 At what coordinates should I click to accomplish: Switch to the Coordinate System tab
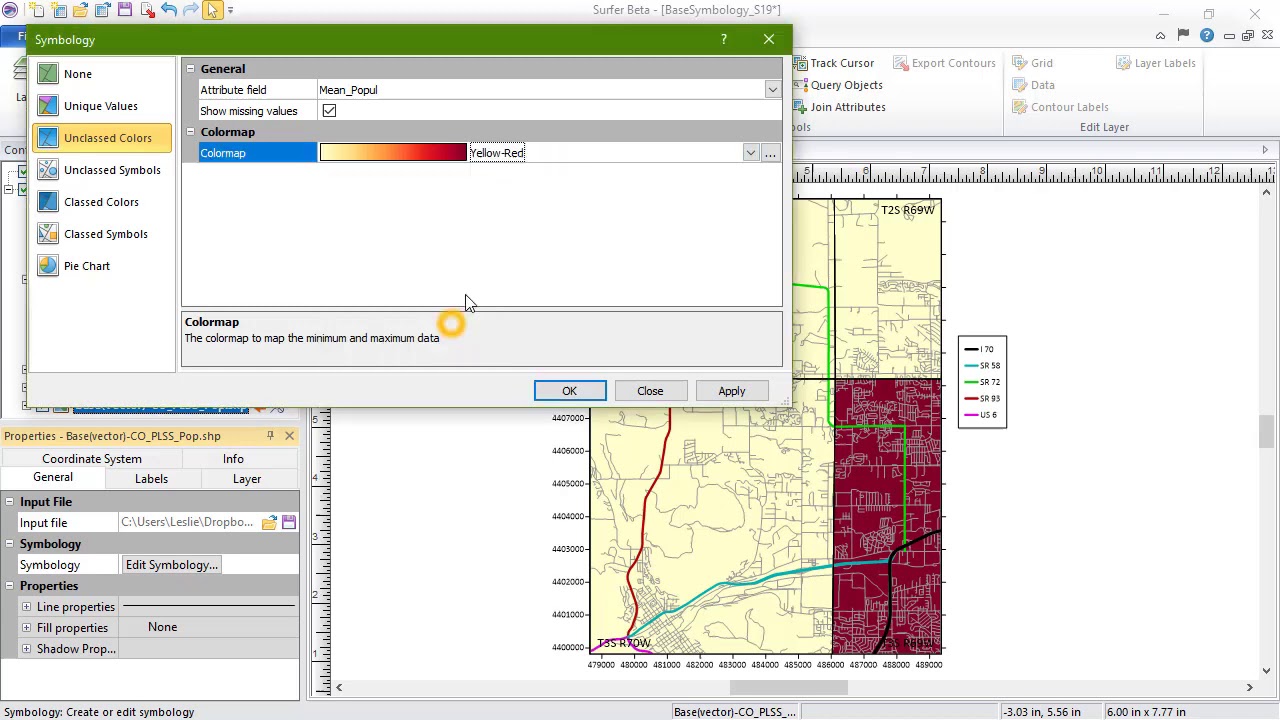(92, 459)
